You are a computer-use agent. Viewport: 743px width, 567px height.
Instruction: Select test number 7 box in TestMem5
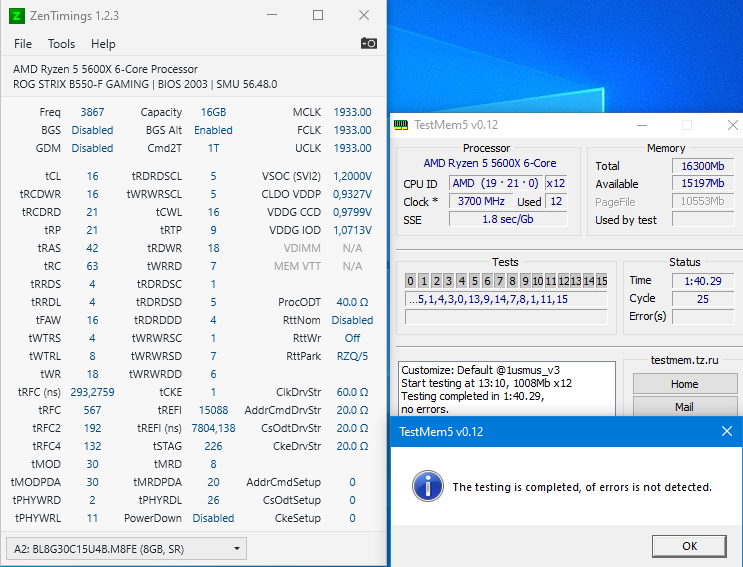click(x=499, y=281)
